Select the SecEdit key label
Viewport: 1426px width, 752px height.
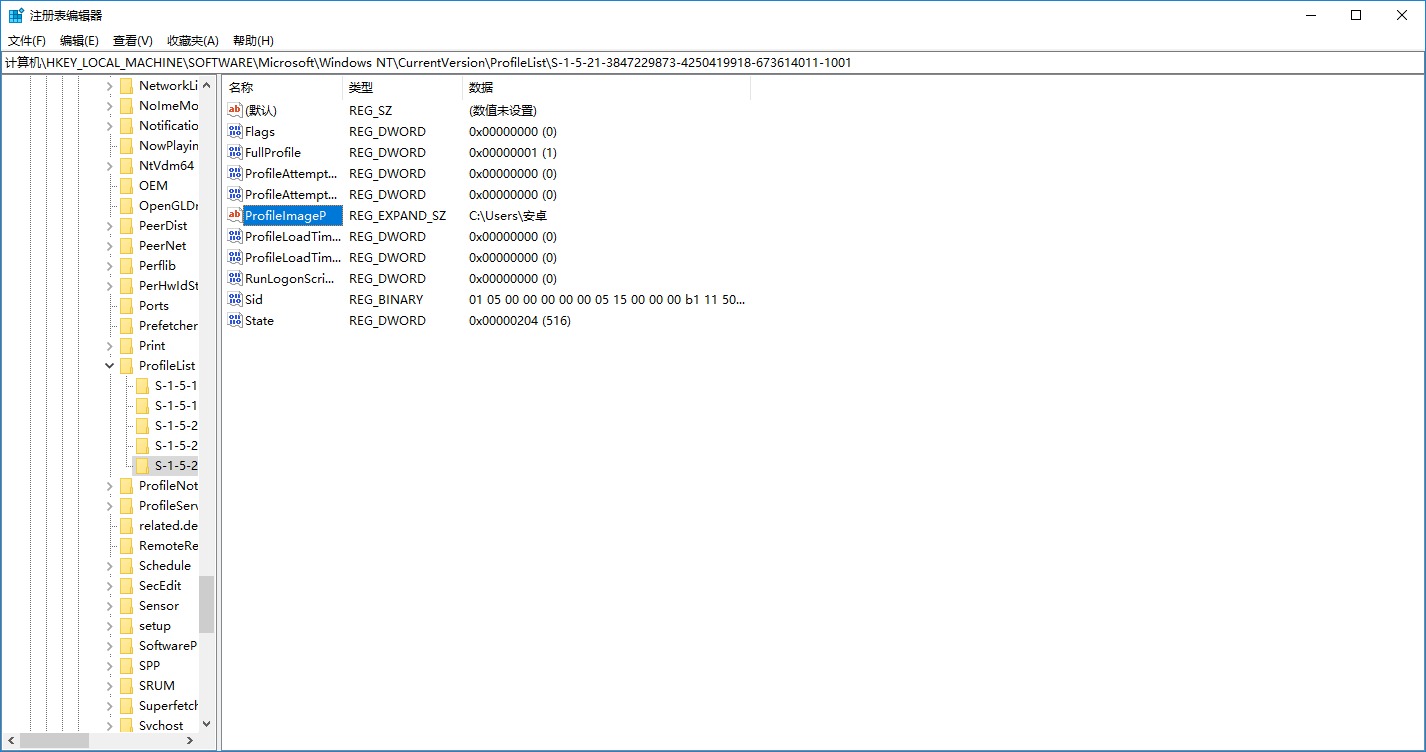point(160,585)
